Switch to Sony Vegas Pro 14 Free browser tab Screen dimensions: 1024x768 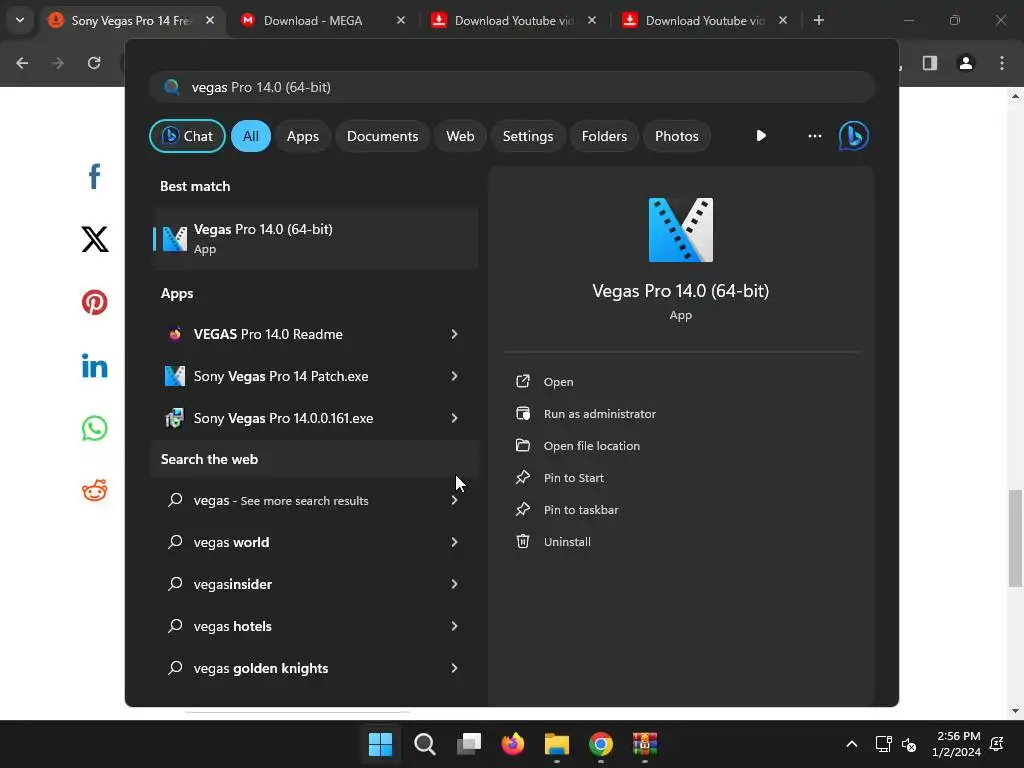[x=131, y=20]
